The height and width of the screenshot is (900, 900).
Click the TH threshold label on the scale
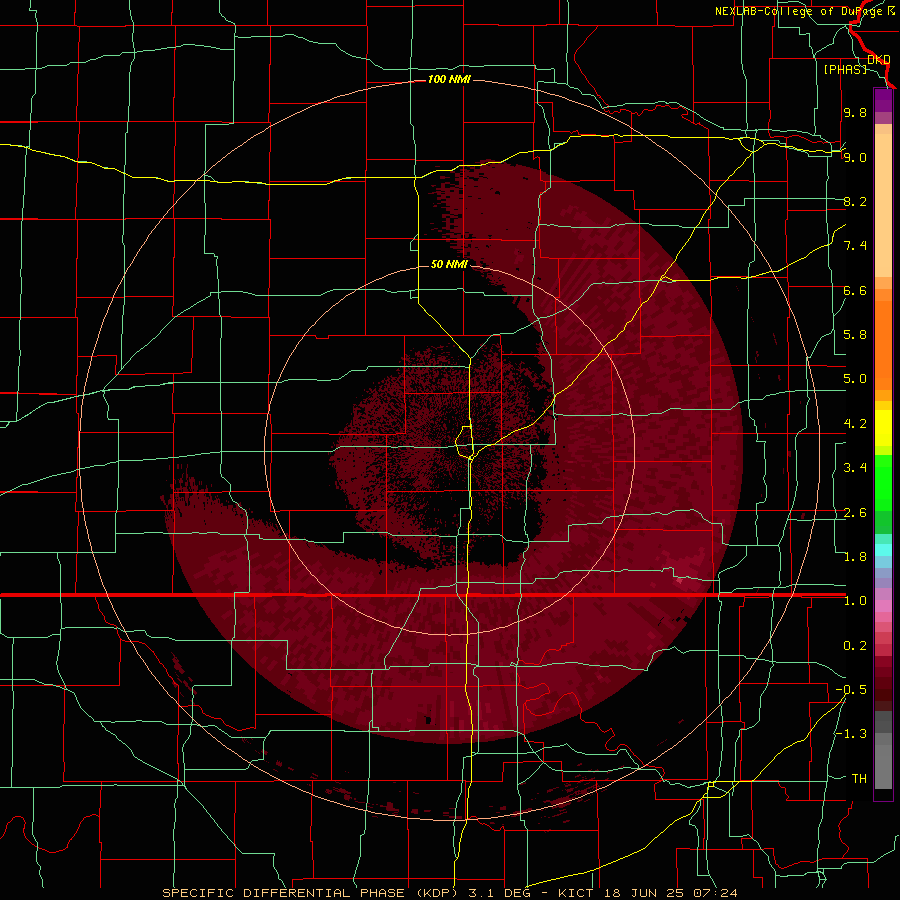(x=859, y=779)
